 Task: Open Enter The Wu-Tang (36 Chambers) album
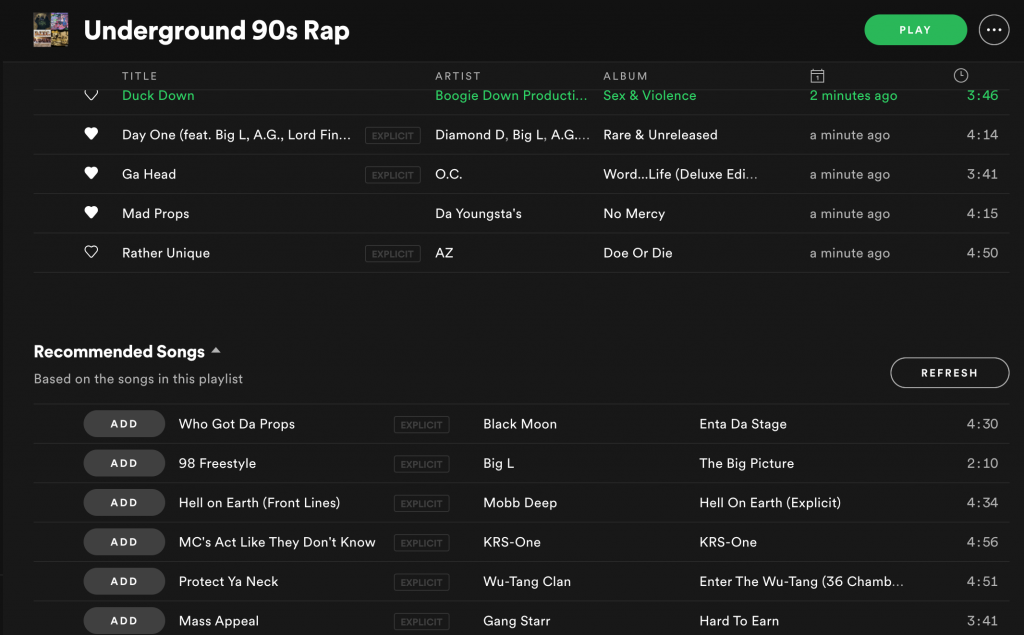(x=801, y=581)
